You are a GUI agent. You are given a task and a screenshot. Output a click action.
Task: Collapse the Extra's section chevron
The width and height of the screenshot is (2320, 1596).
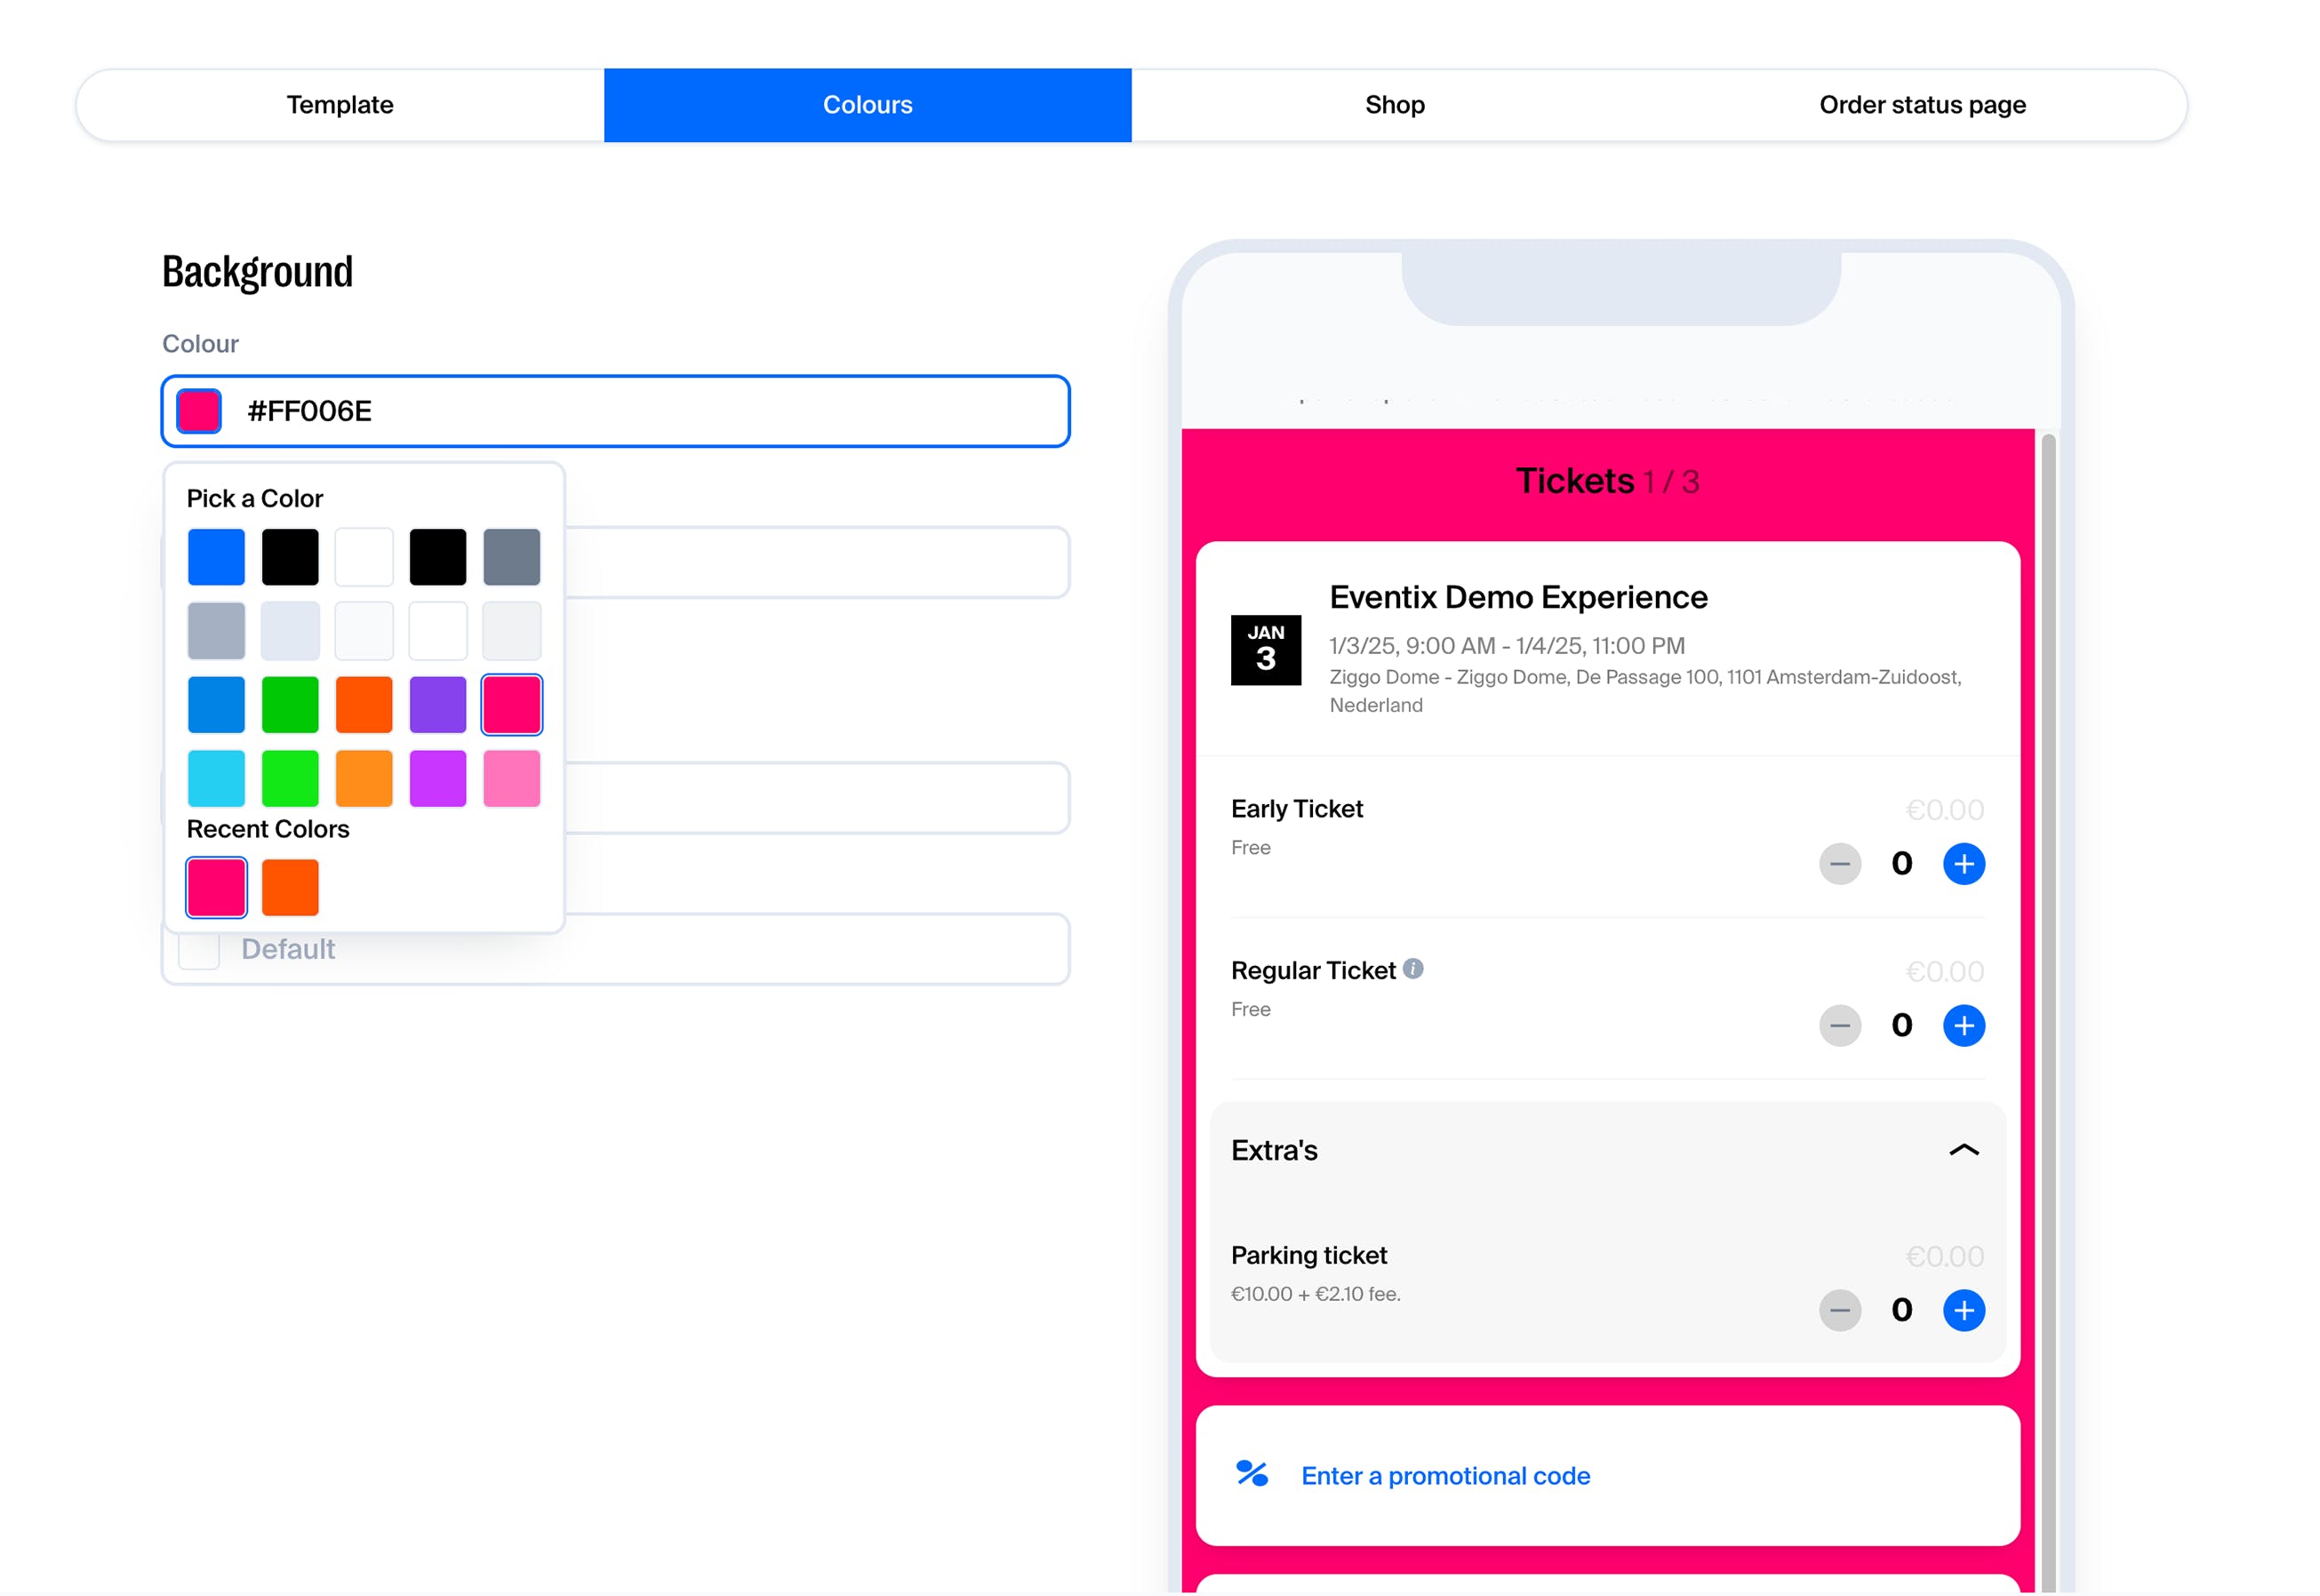click(1963, 1150)
